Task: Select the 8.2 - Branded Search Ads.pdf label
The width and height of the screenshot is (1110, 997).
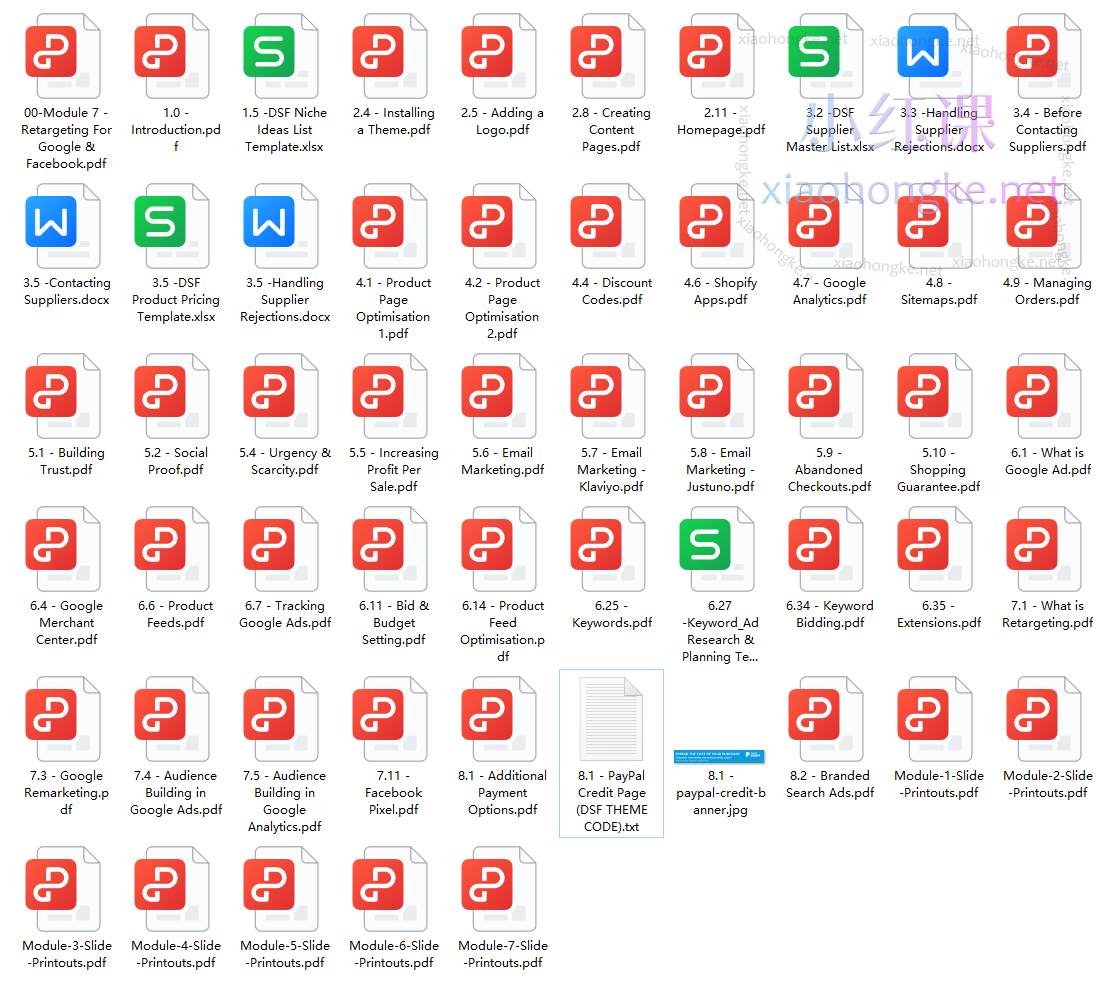Action: point(829,784)
